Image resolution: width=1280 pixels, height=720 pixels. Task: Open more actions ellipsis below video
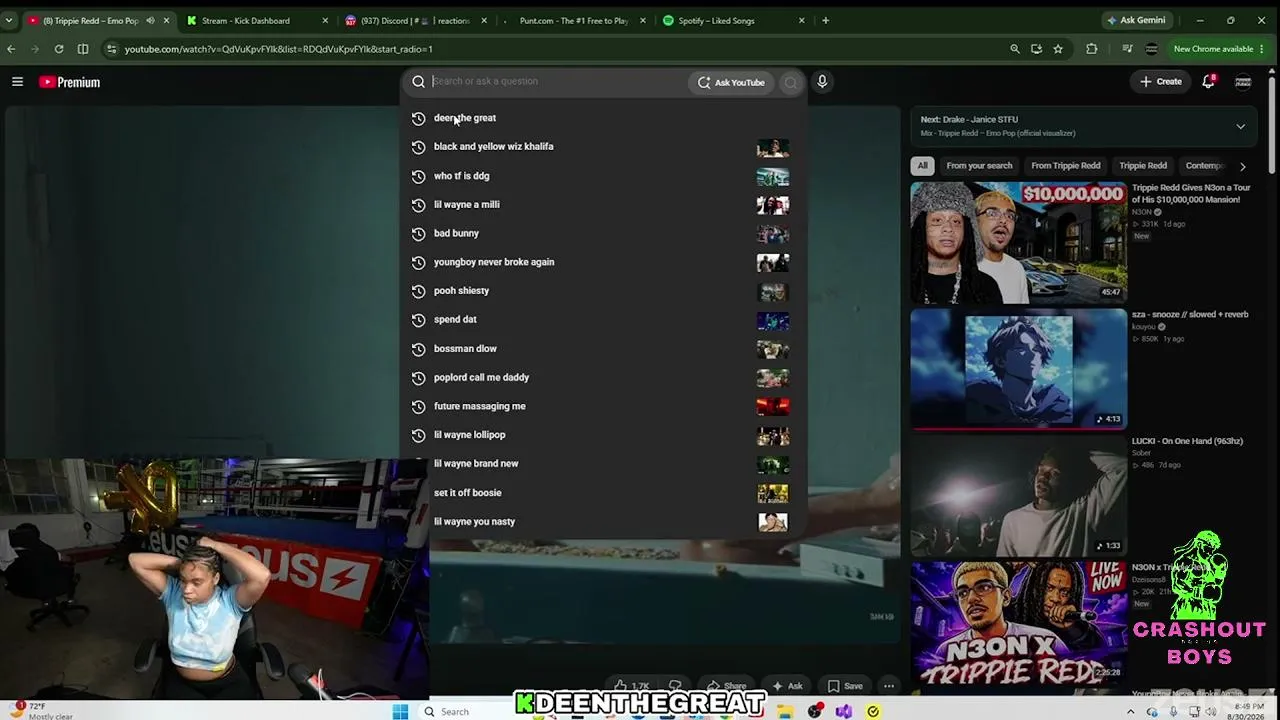point(888,686)
